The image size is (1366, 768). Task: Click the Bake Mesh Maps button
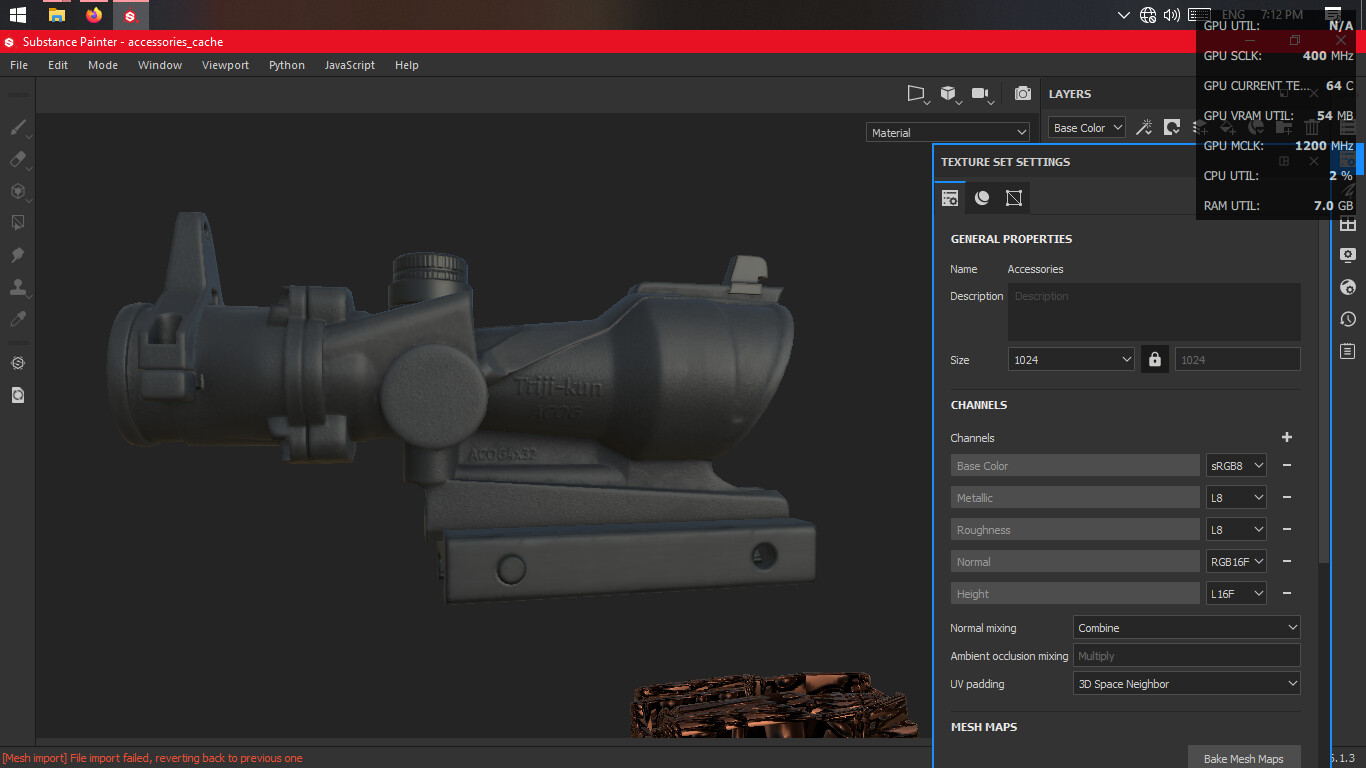point(1244,757)
